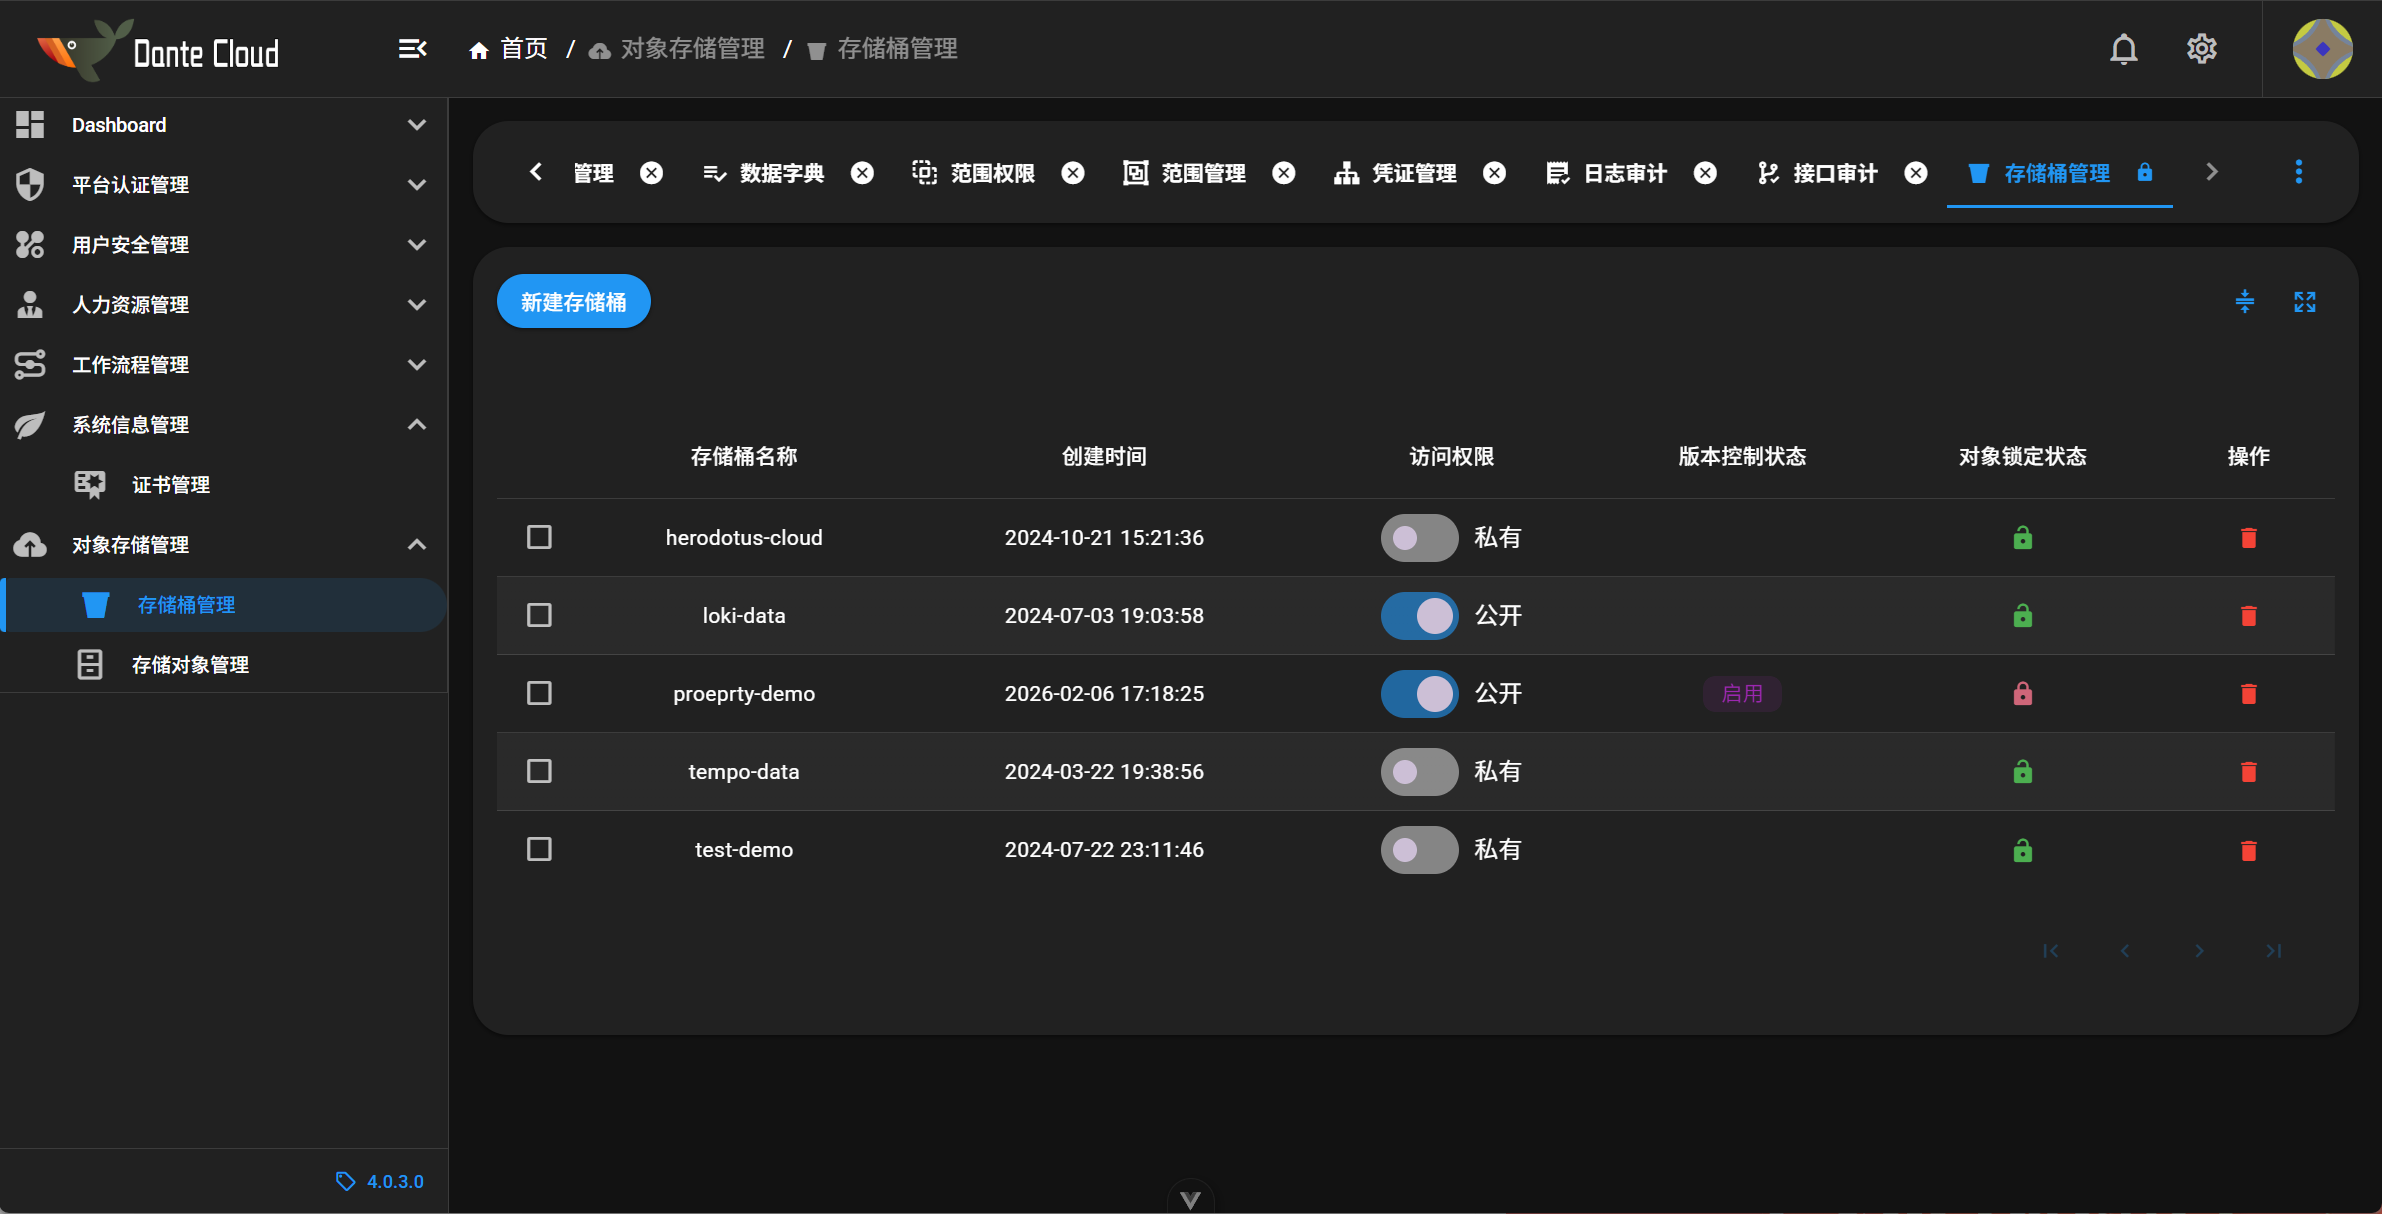The width and height of the screenshot is (2382, 1214).
Task: Click the pink lock icon for proeprty-demo
Action: tap(2021, 693)
